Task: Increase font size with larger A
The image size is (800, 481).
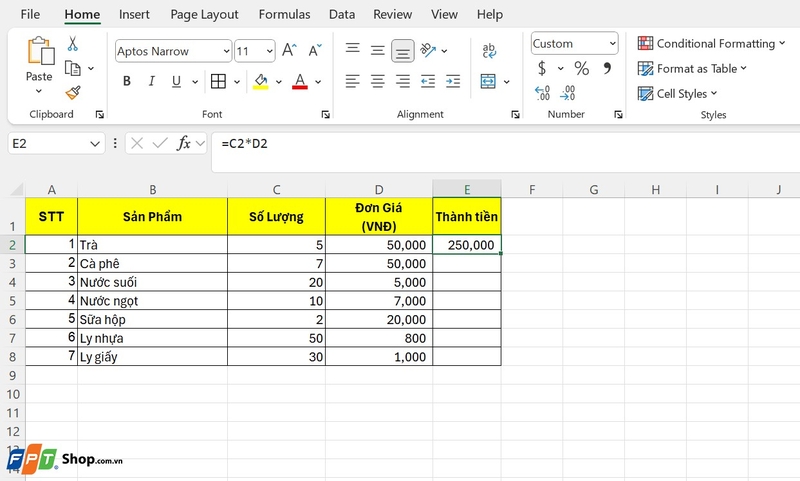Action: [289, 50]
